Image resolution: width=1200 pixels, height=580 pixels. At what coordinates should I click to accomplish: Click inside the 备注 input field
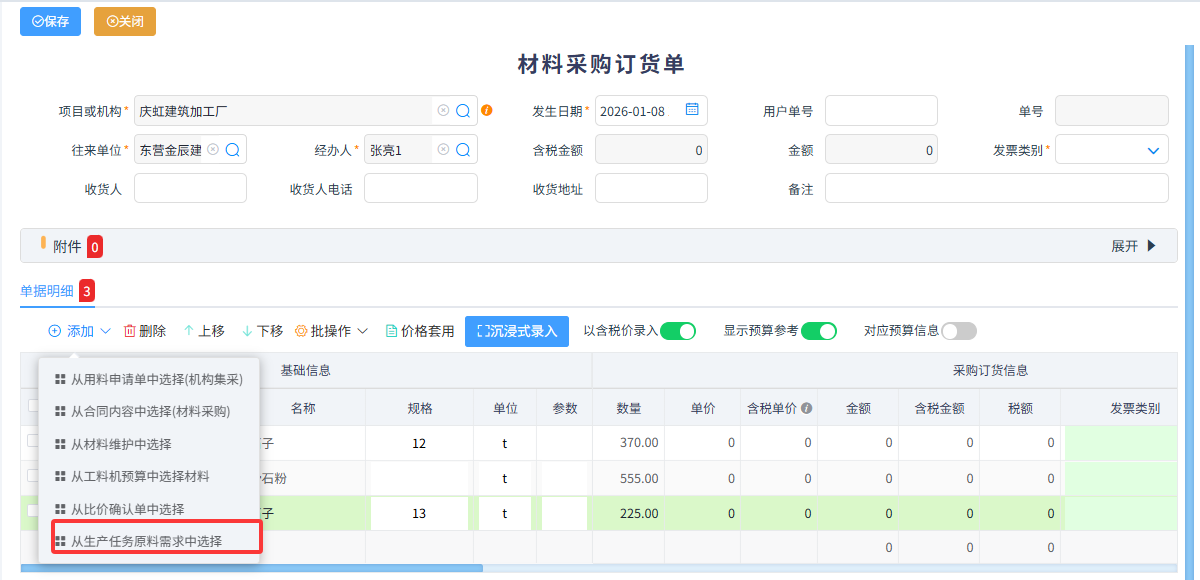pyautogui.click(x=994, y=187)
